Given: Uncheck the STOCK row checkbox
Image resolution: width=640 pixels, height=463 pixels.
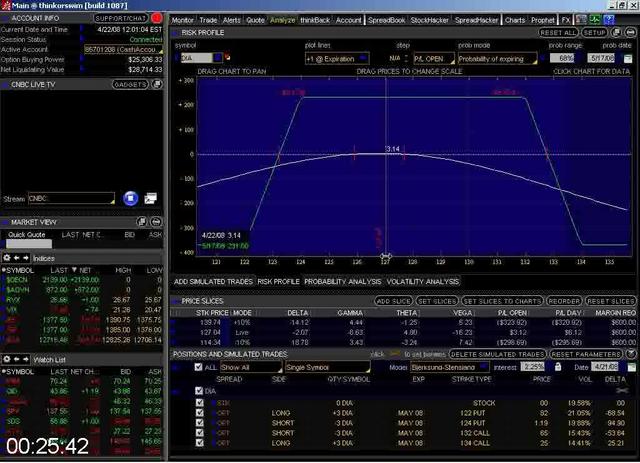Looking at the screenshot, I should click(200, 403).
